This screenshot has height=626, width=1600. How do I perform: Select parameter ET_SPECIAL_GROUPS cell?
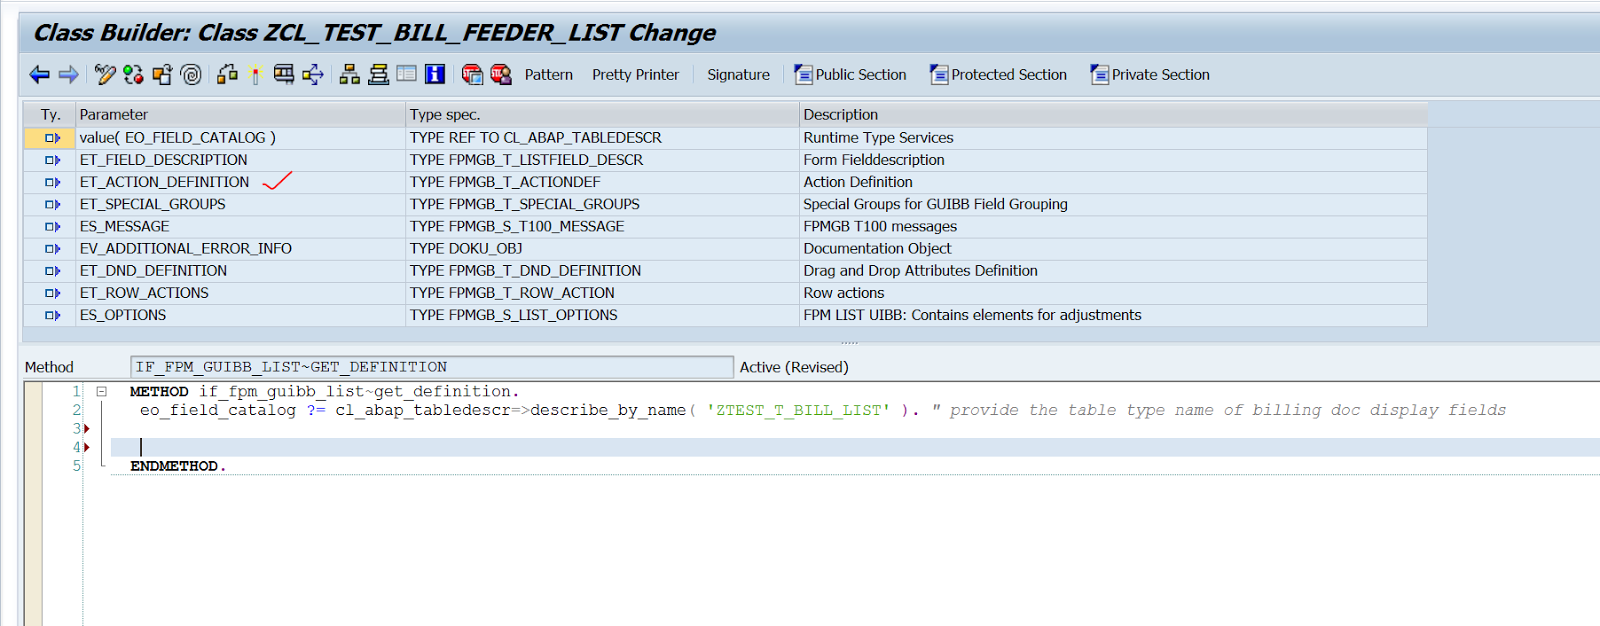(x=241, y=204)
